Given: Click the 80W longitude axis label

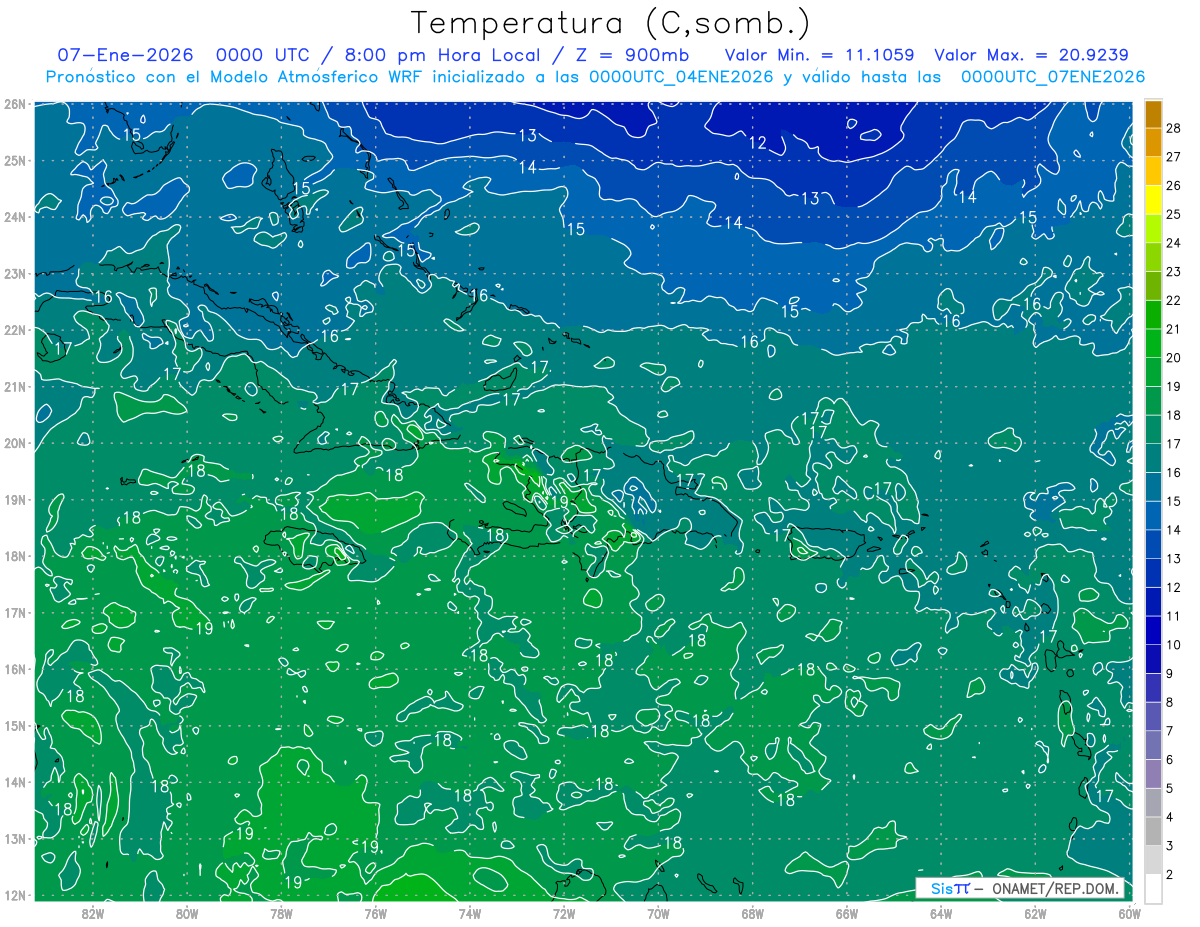Looking at the screenshot, I should [186, 913].
